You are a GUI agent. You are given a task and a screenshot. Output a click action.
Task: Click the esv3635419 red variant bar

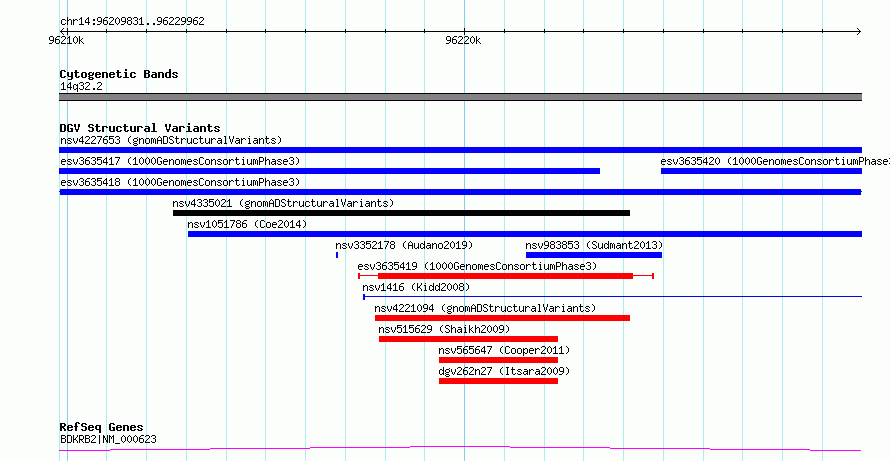point(505,276)
